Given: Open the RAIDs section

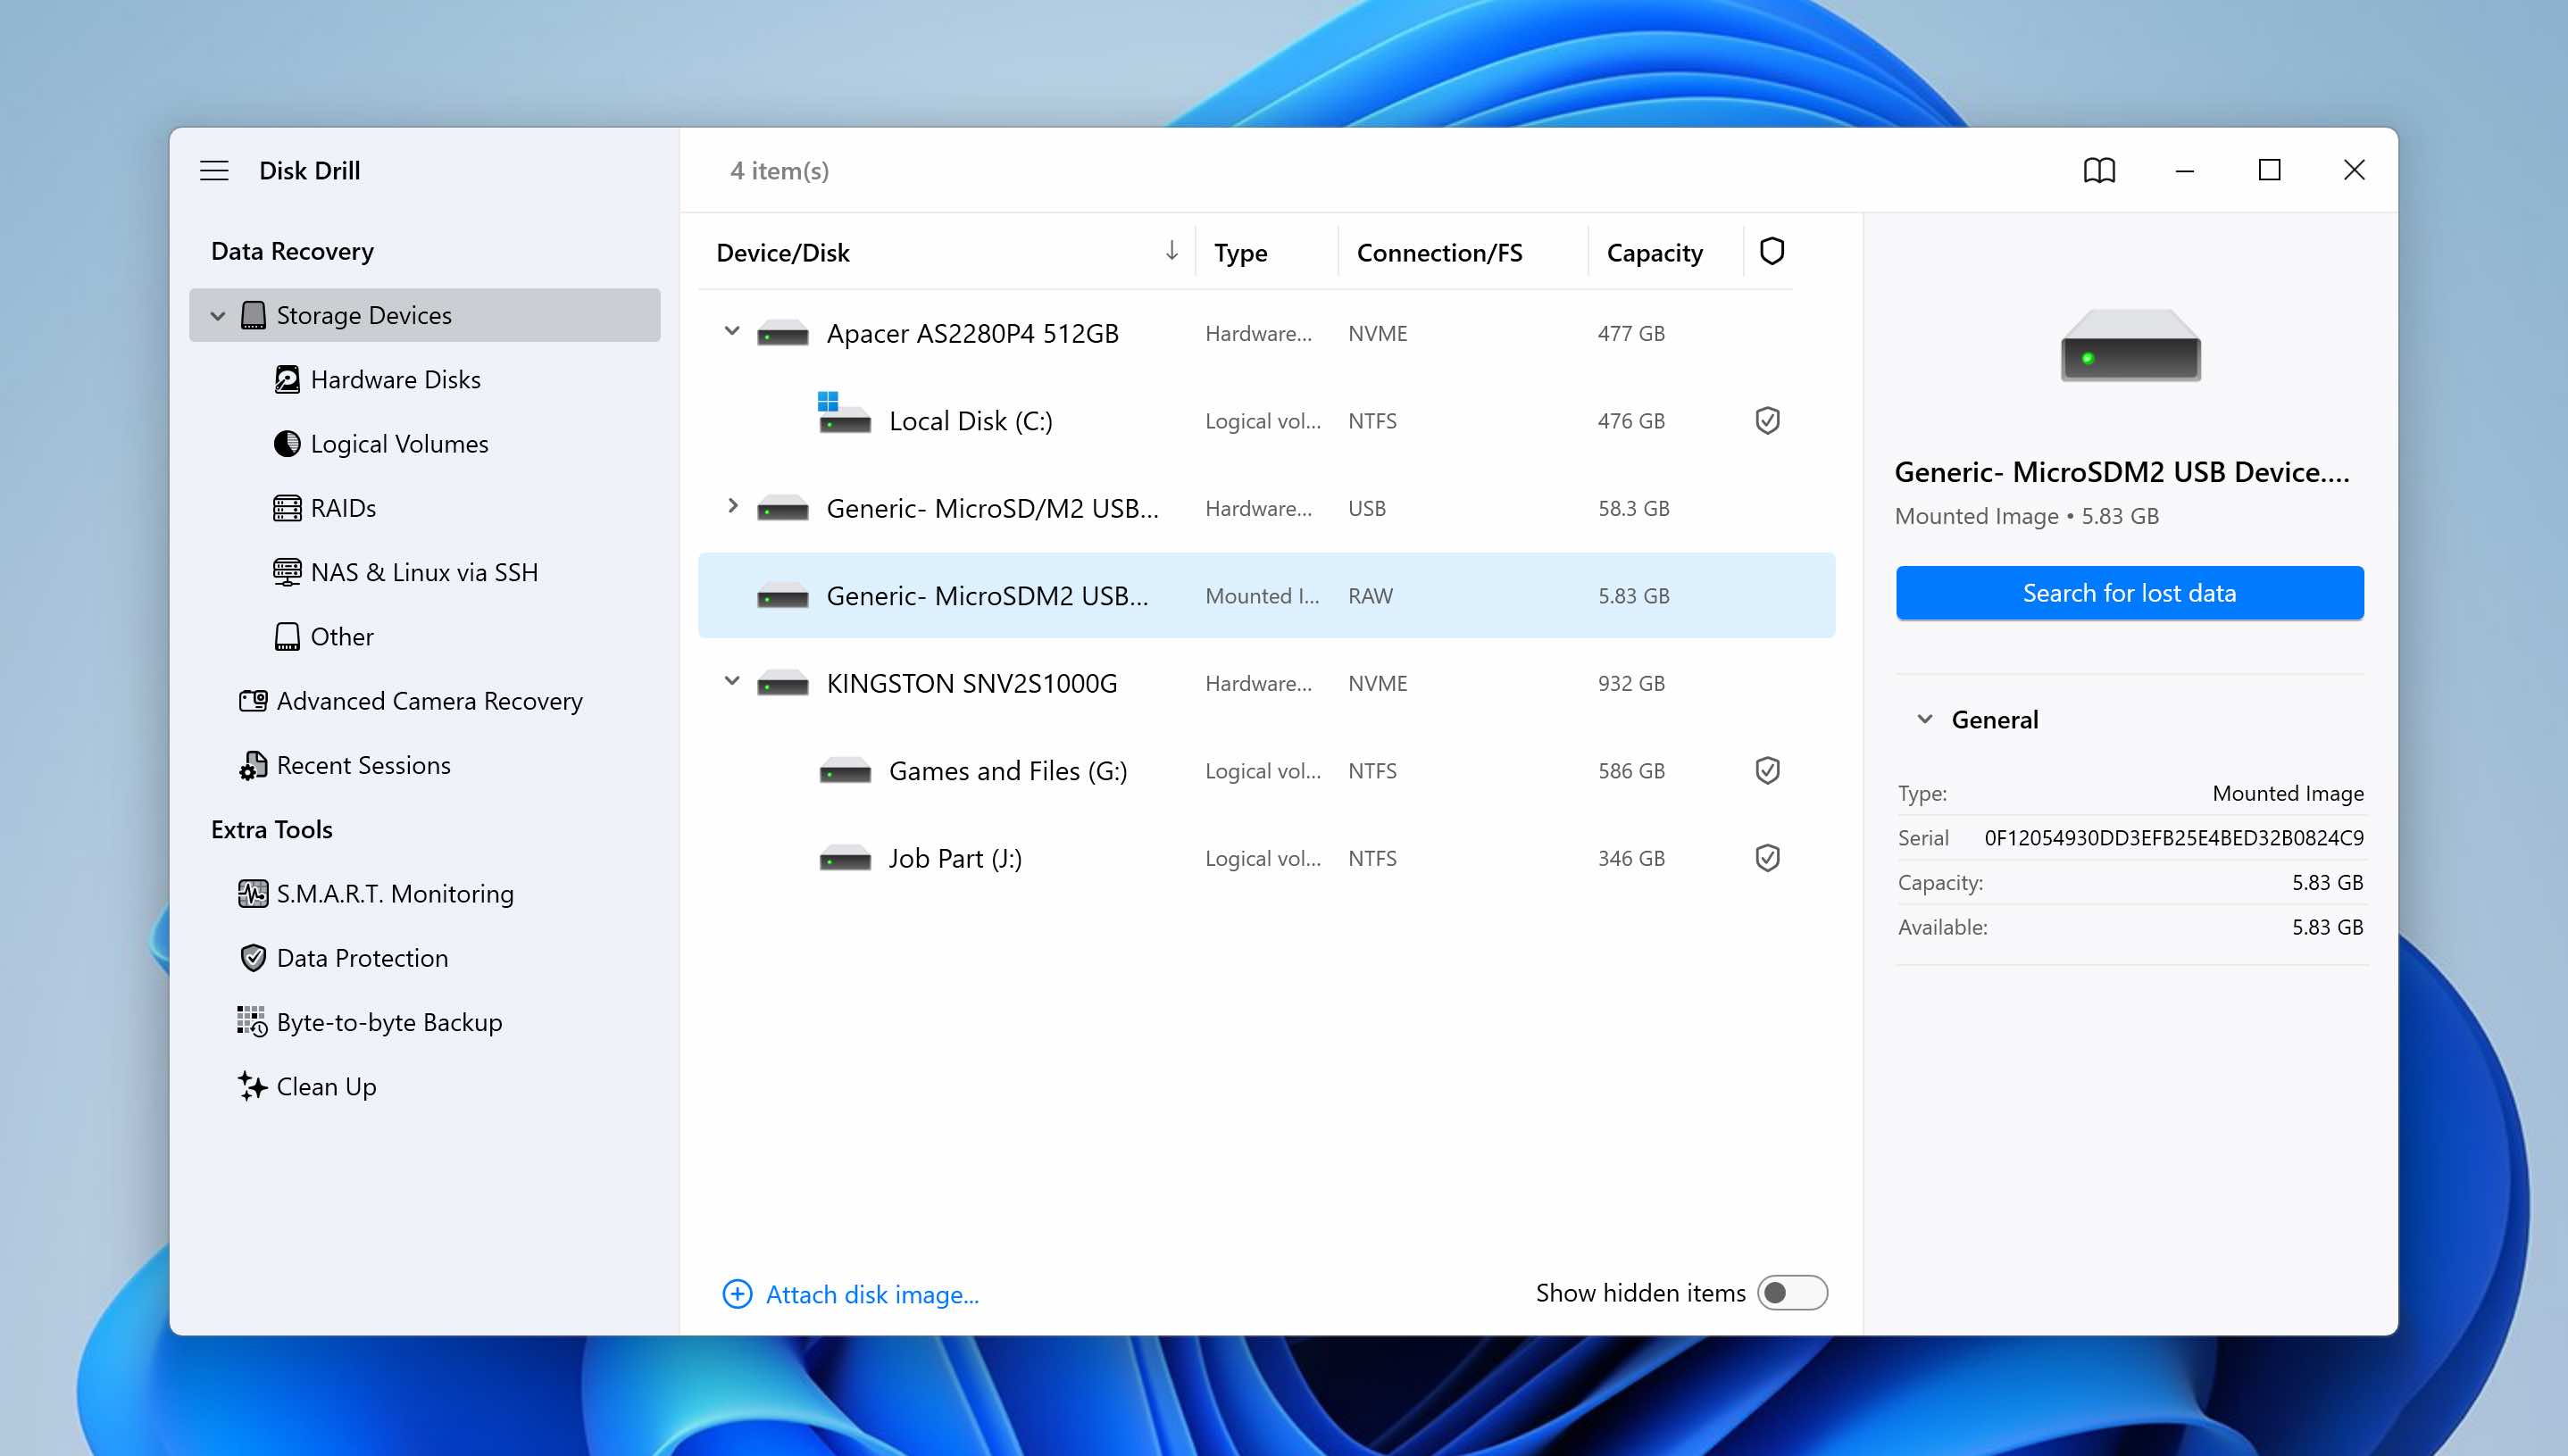Looking at the screenshot, I should pyautogui.click(x=343, y=508).
